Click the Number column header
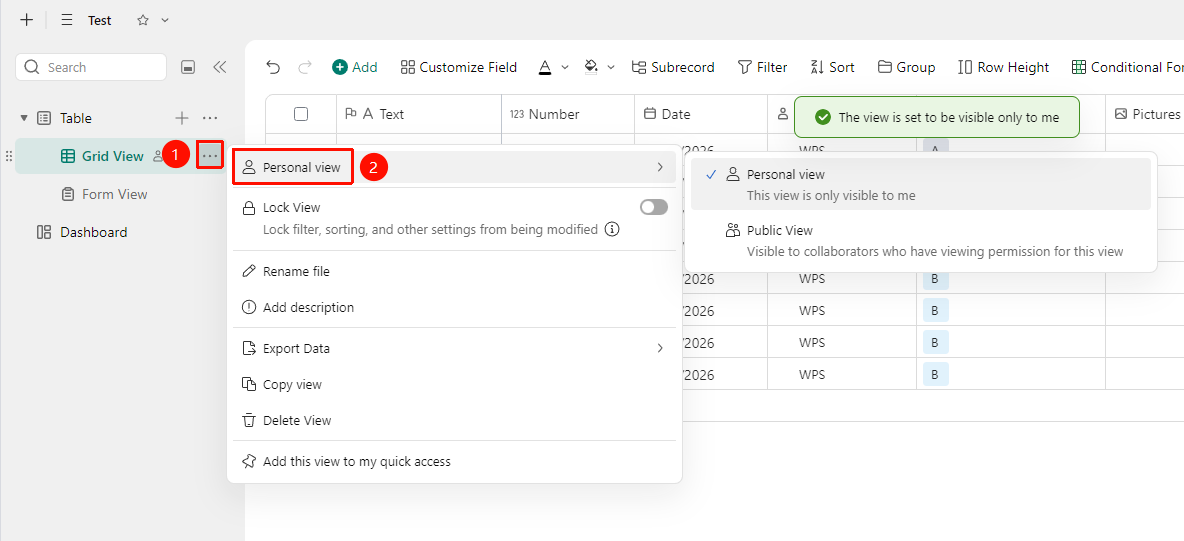 pyautogui.click(x=568, y=114)
